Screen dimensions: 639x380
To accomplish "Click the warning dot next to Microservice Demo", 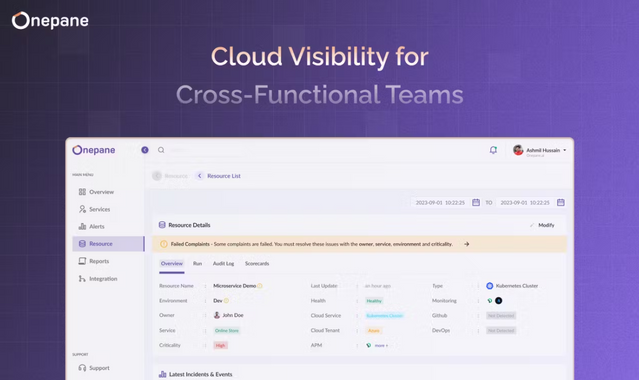I will 260,286.
